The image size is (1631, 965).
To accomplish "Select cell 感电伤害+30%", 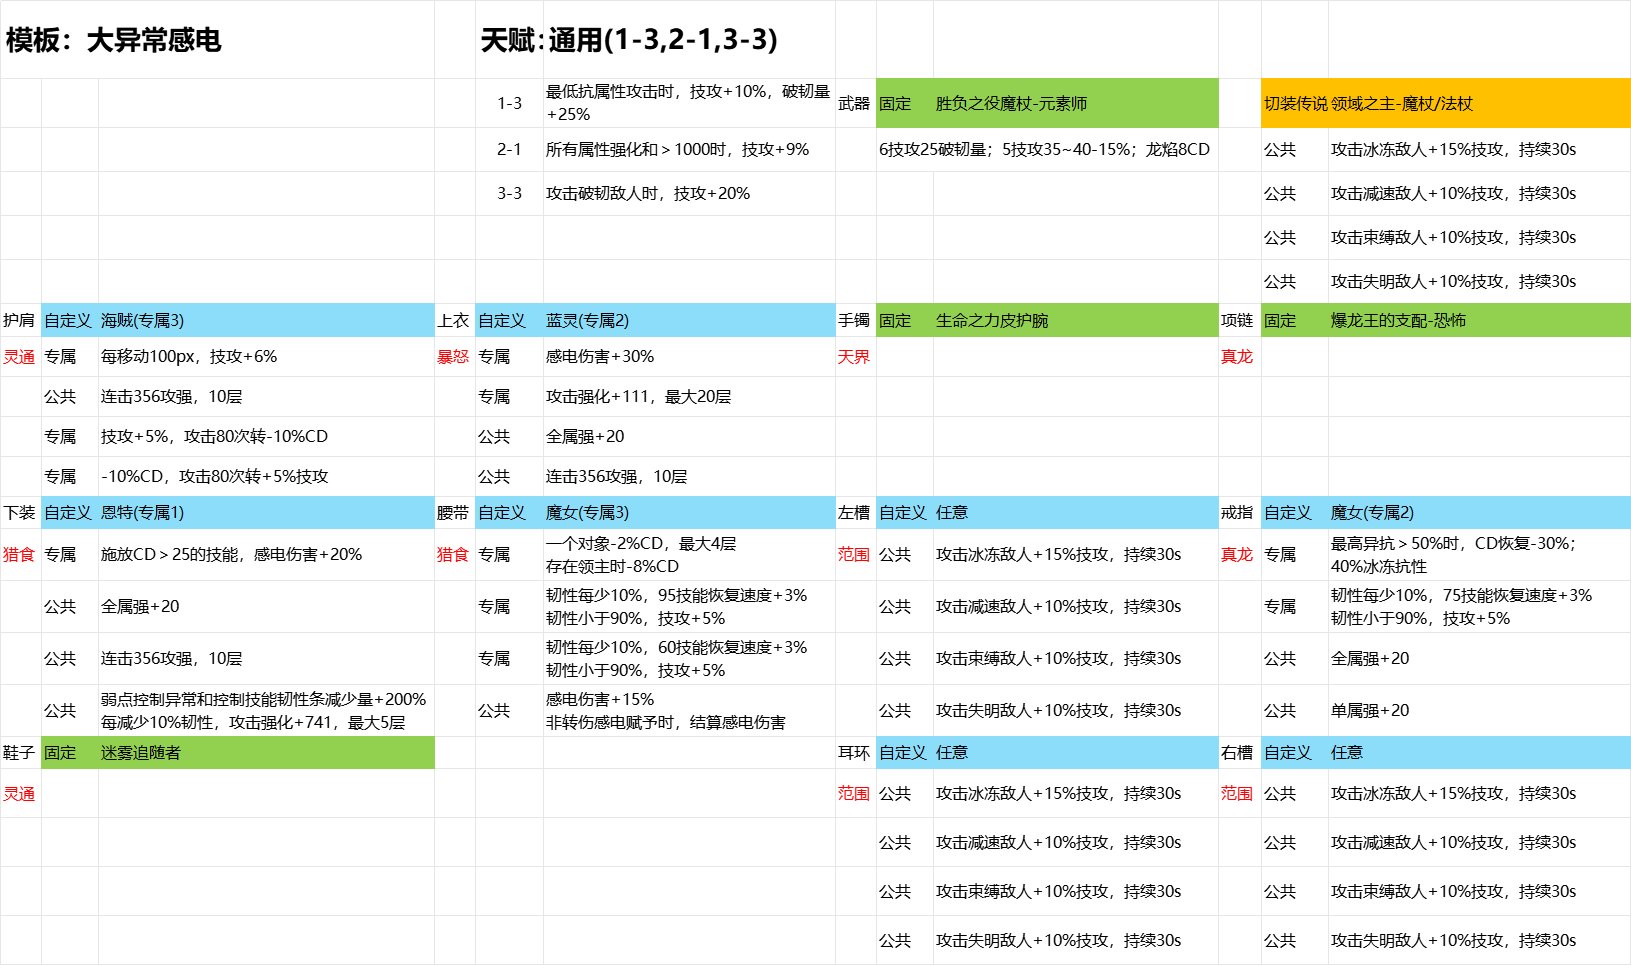I will click(x=689, y=356).
